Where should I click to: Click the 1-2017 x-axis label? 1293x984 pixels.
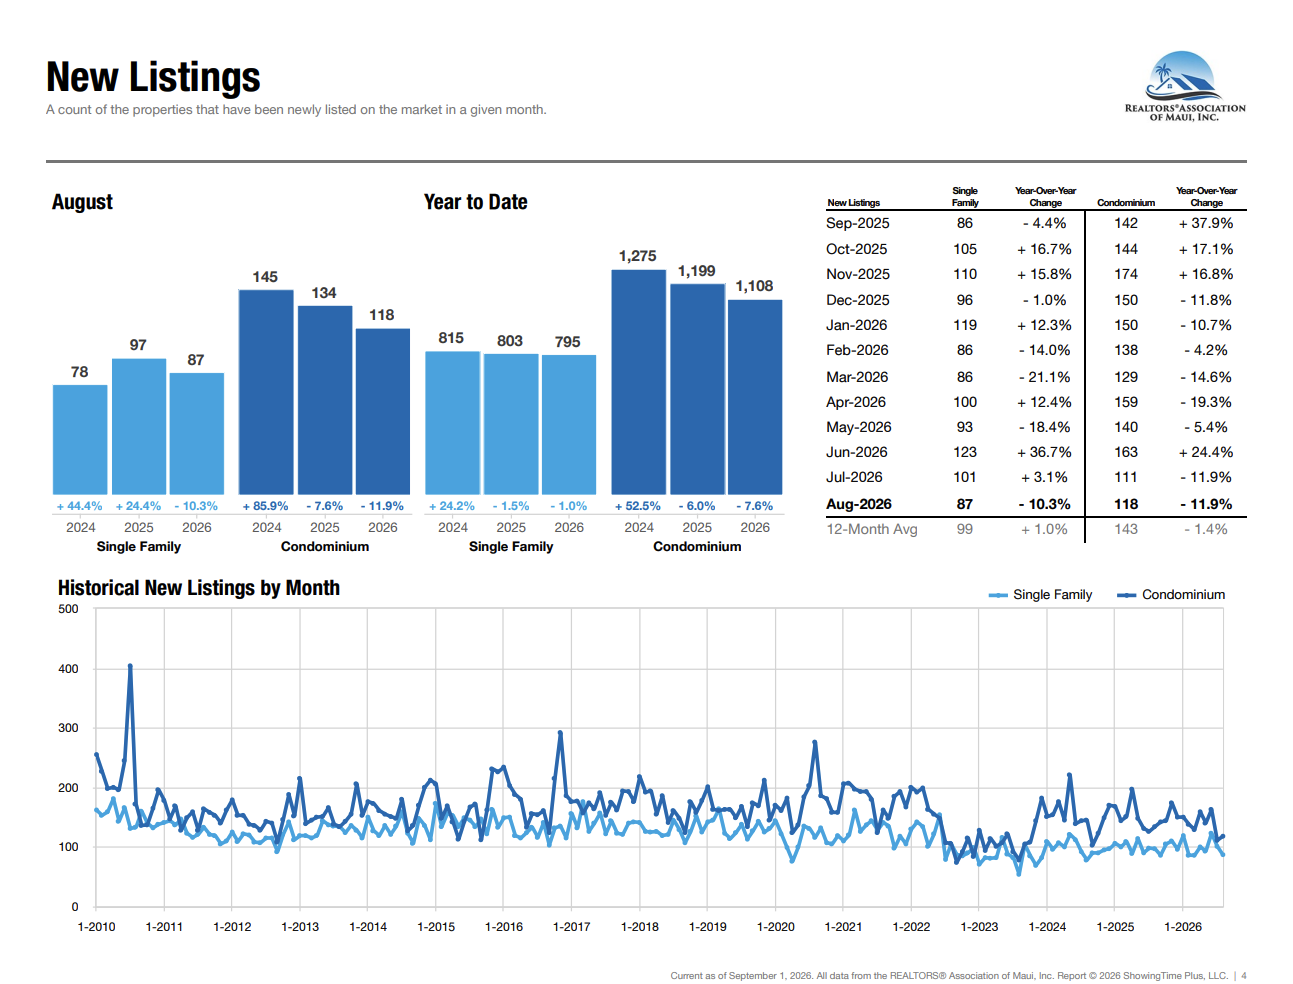click(572, 927)
